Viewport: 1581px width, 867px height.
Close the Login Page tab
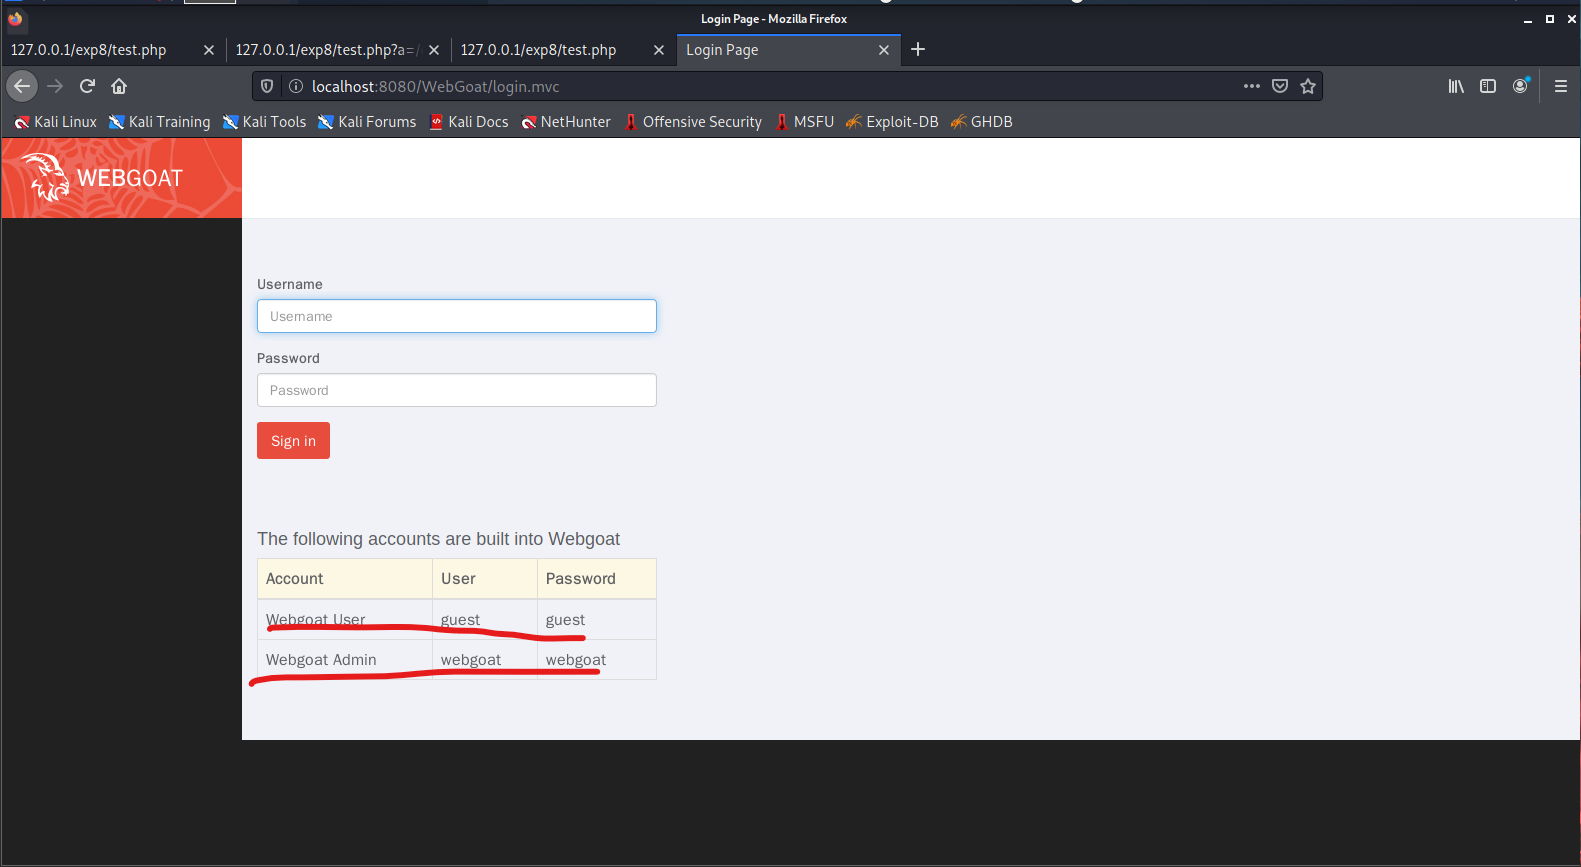(884, 50)
